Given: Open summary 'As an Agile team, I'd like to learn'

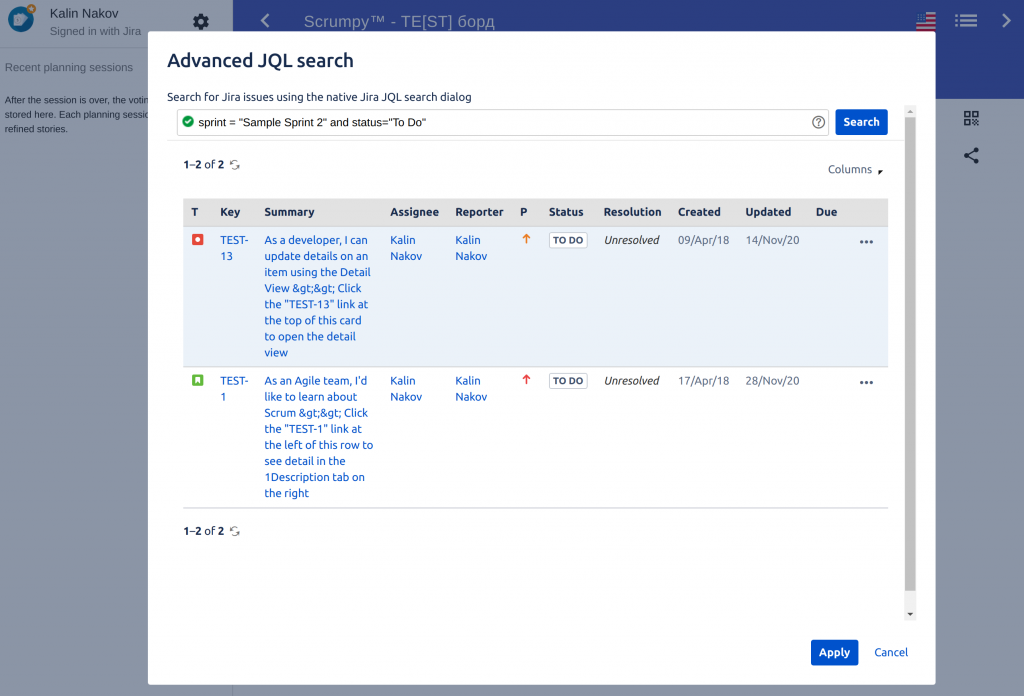Looking at the screenshot, I should [x=318, y=437].
